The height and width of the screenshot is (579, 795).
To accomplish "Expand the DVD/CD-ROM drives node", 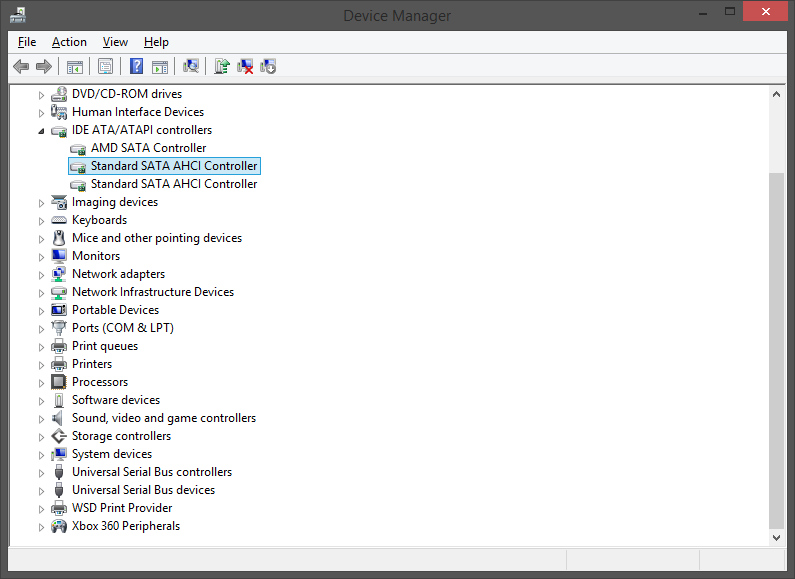I will (x=41, y=95).
